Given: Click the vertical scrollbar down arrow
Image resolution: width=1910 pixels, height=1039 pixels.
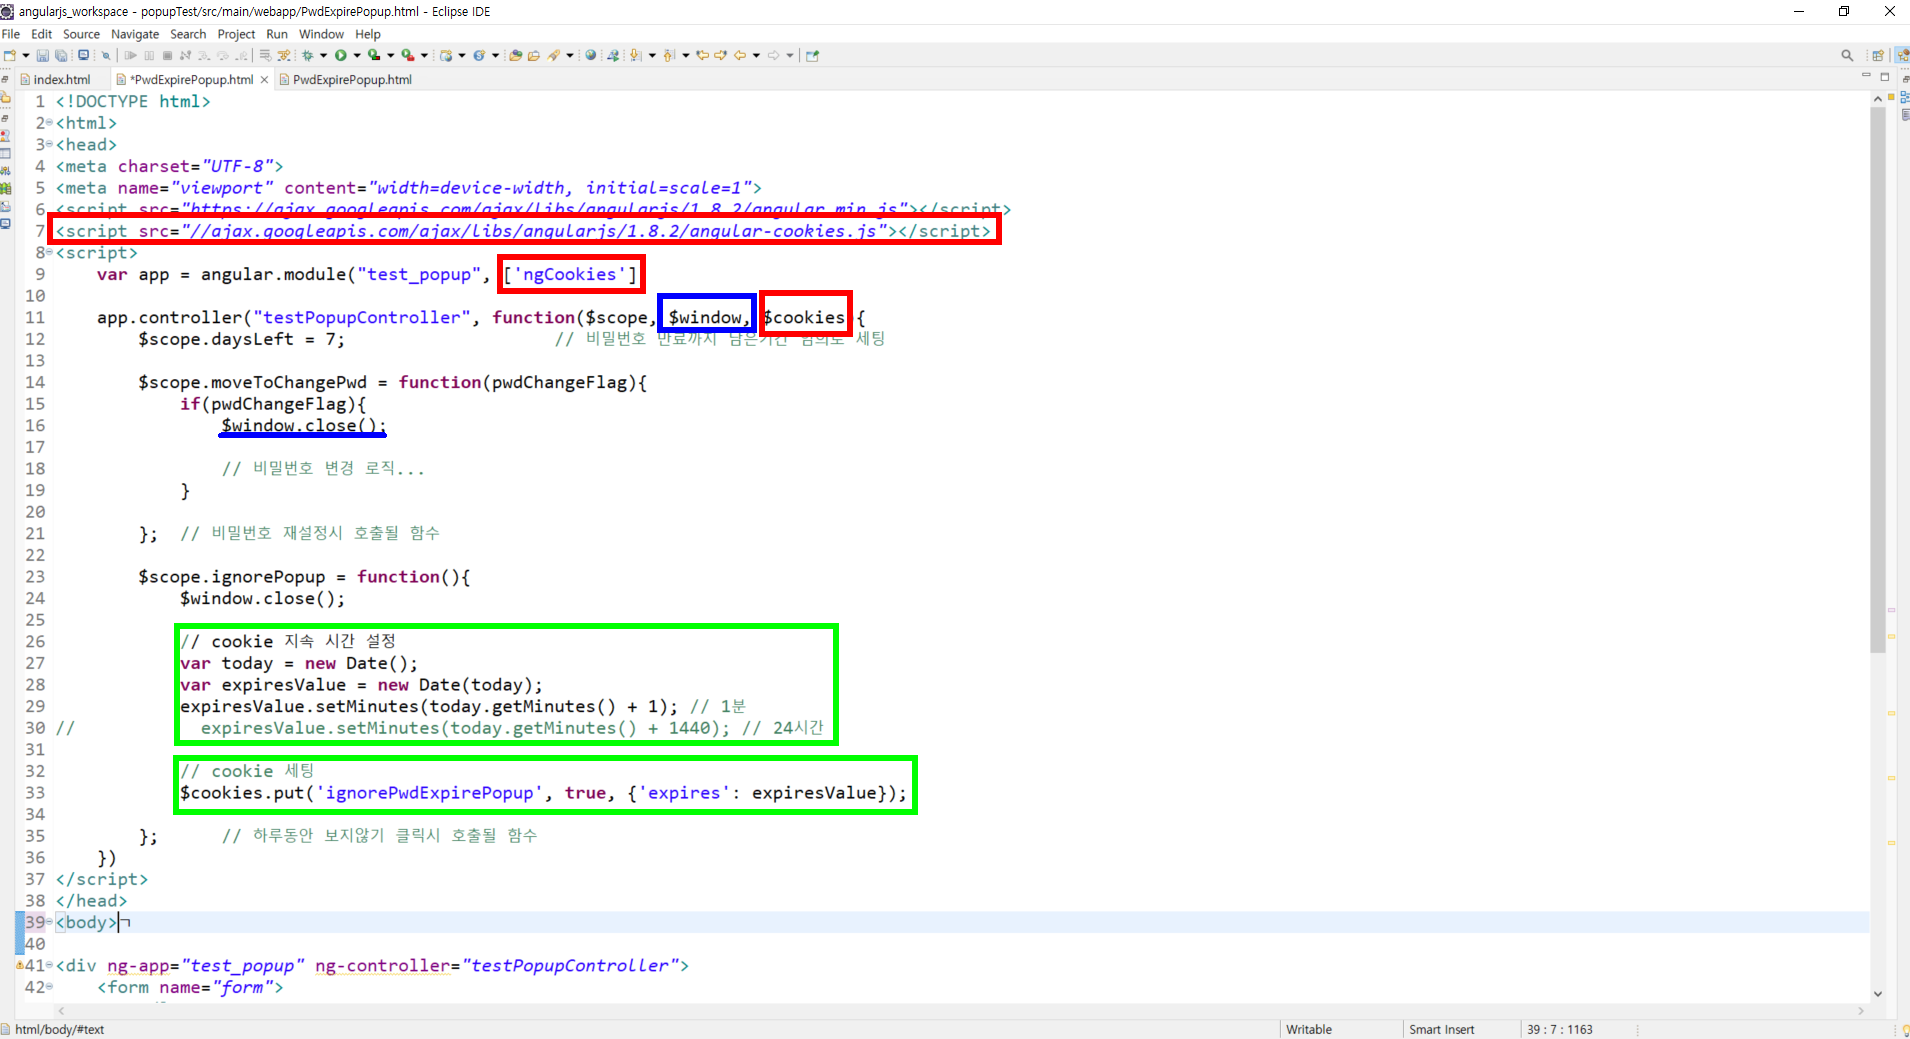Looking at the screenshot, I should (1877, 994).
